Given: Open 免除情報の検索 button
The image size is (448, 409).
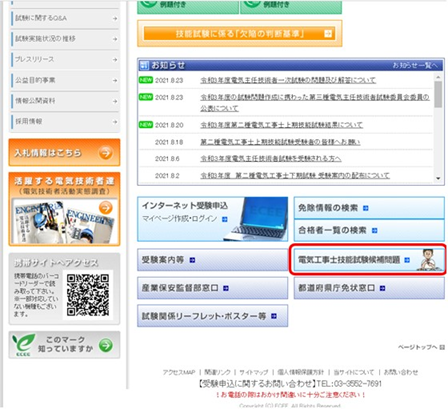Looking at the screenshot, I should pyautogui.click(x=369, y=208).
